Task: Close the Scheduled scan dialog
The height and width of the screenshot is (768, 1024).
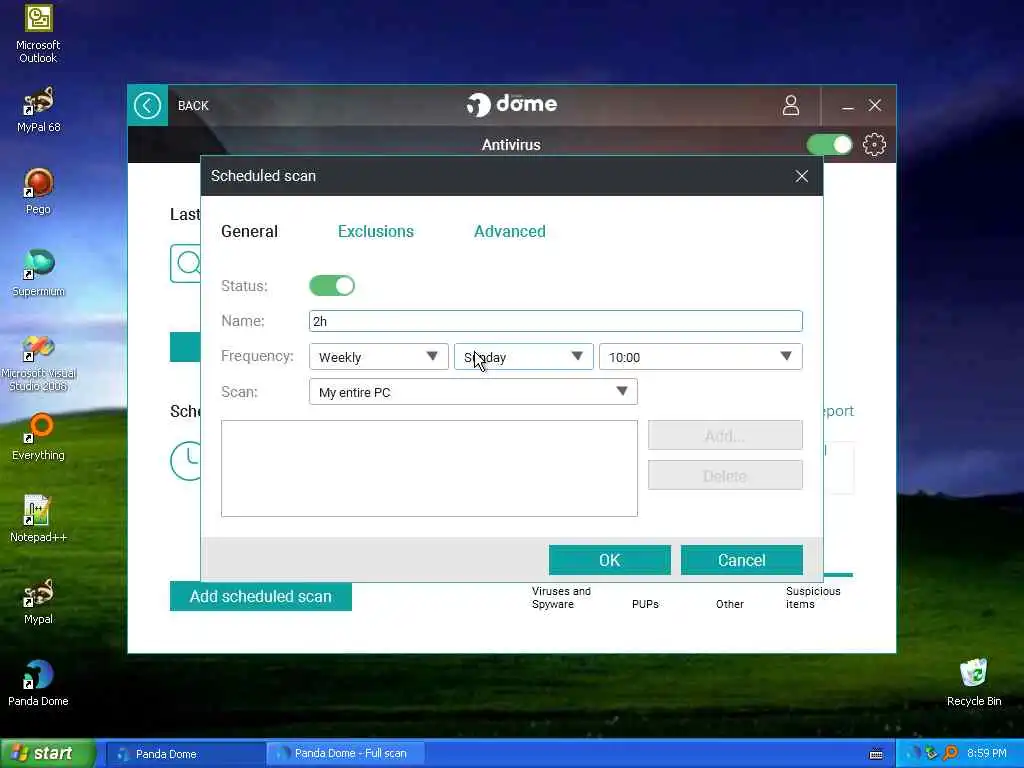Action: (x=801, y=176)
